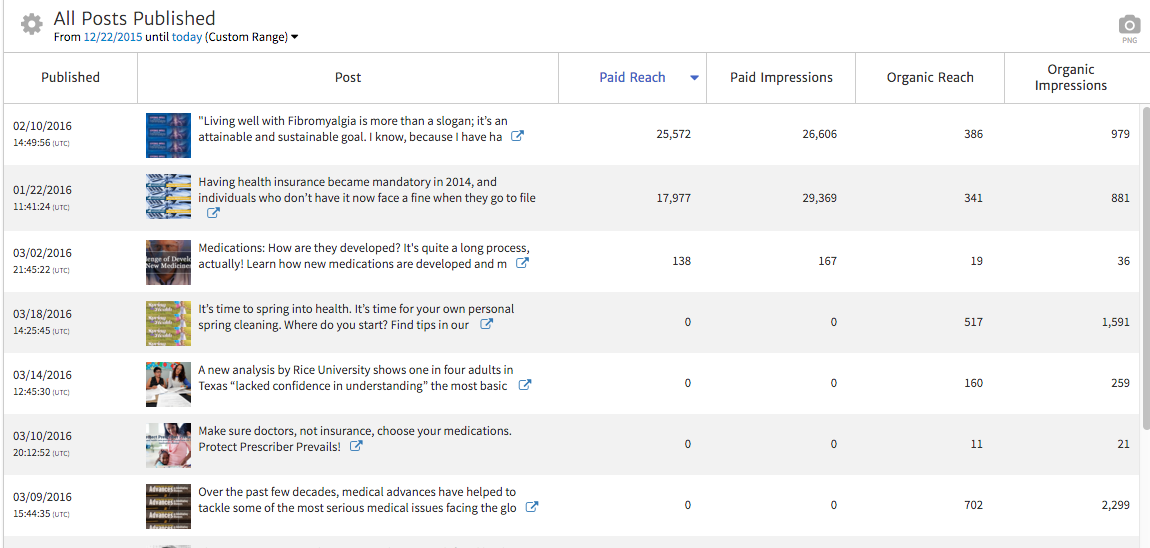Open external link for Medications post
This screenshot has height=548, width=1150.
click(522, 264)
